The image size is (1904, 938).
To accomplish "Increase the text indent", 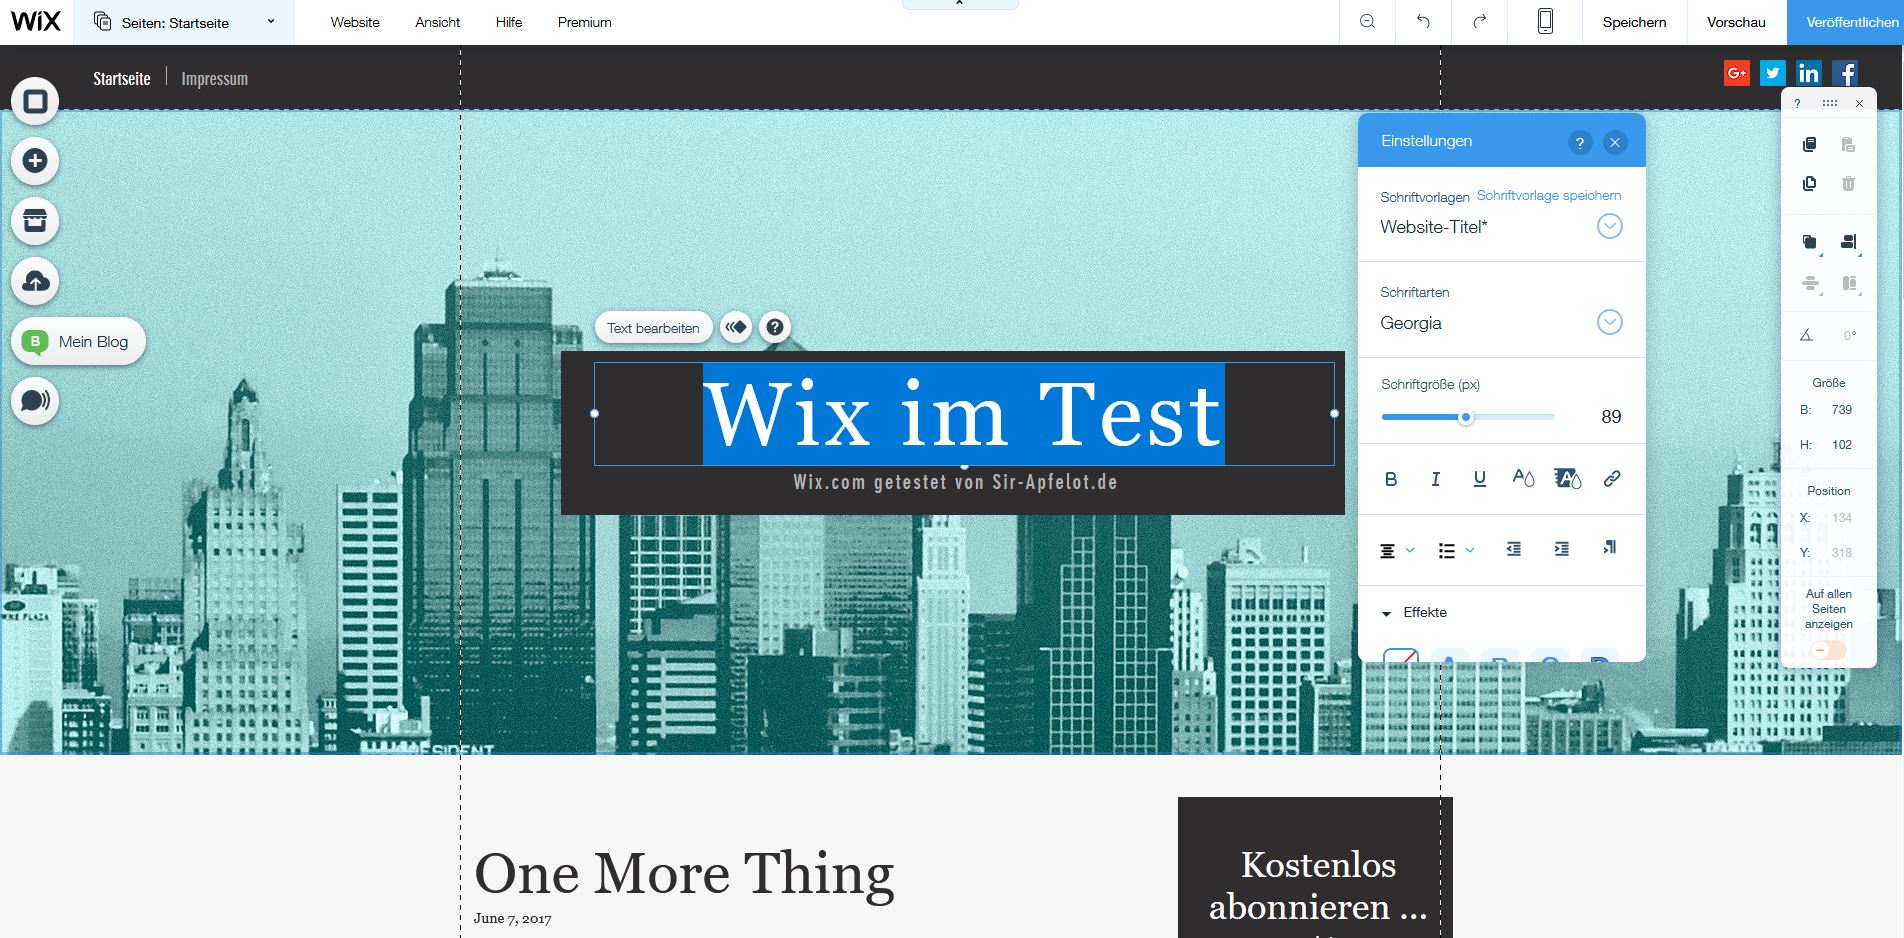I will [x=1562, y=549].
